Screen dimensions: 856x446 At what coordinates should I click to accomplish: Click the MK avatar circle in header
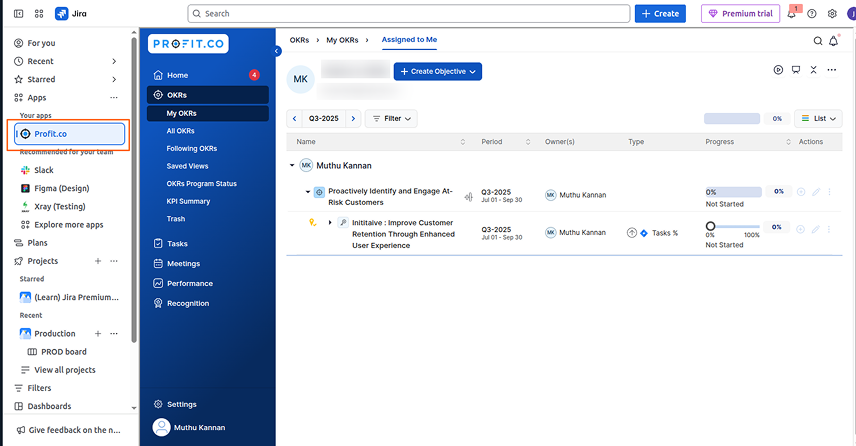pos(300,79)
